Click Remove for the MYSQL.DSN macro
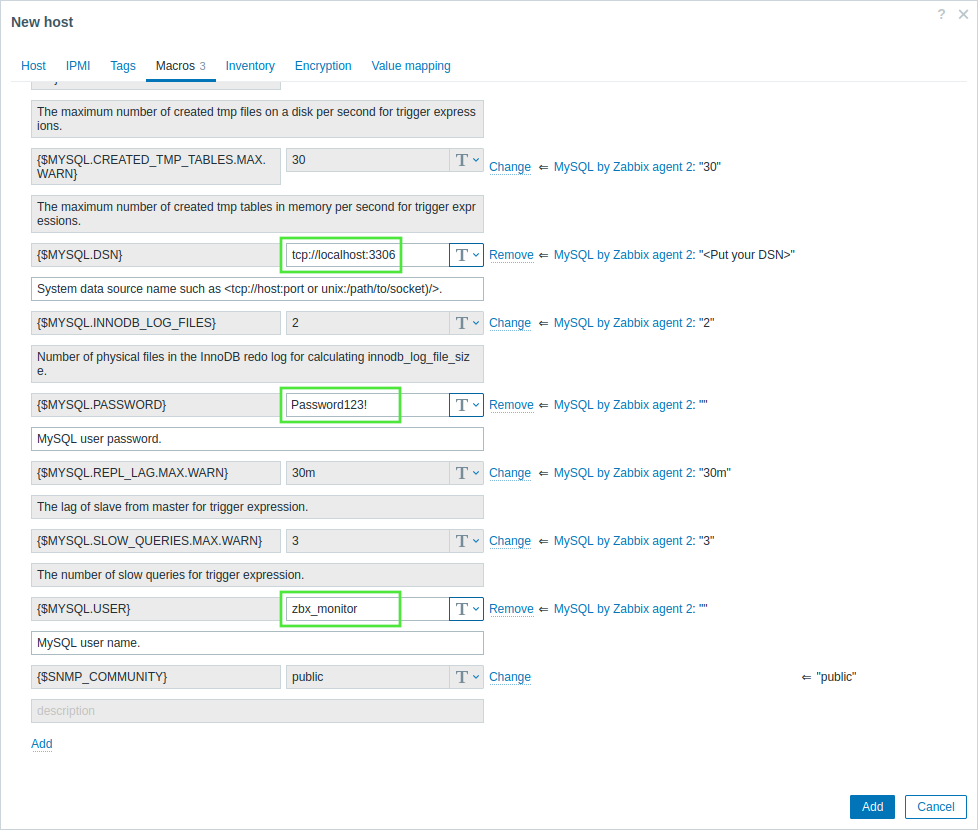Viewport: 978px width, 830px height. tap(511, 254)
